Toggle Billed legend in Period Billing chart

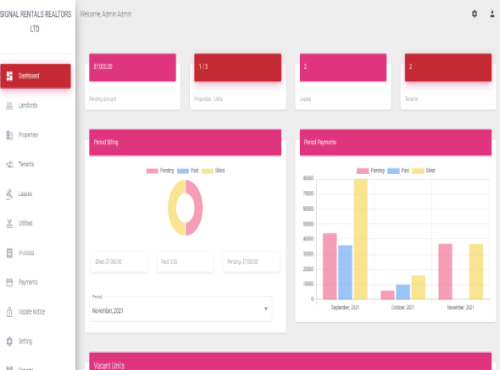(213, 171)
